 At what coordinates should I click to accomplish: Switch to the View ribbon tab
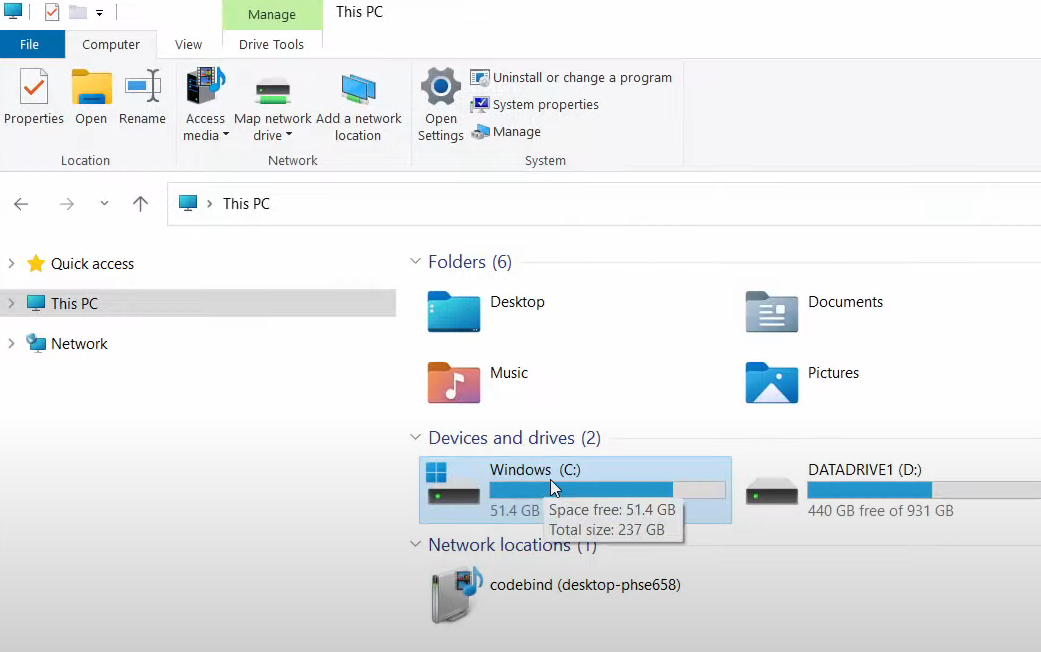(188, 44)
